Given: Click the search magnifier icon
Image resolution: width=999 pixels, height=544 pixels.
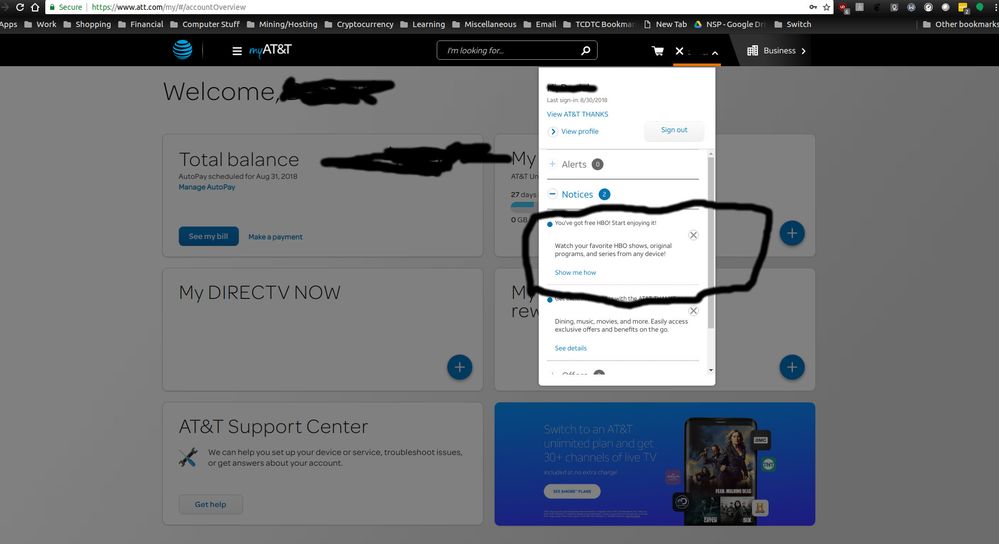Looking at the screenshot, I should 585,50.
